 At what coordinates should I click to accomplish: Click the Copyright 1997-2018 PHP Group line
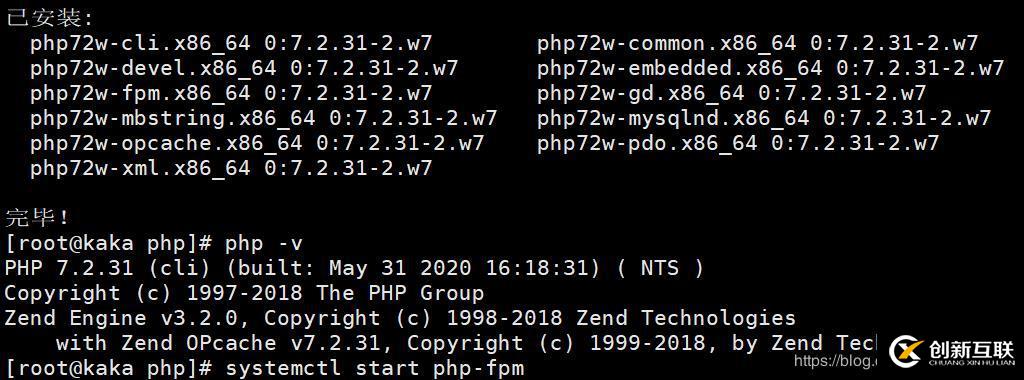244,293
